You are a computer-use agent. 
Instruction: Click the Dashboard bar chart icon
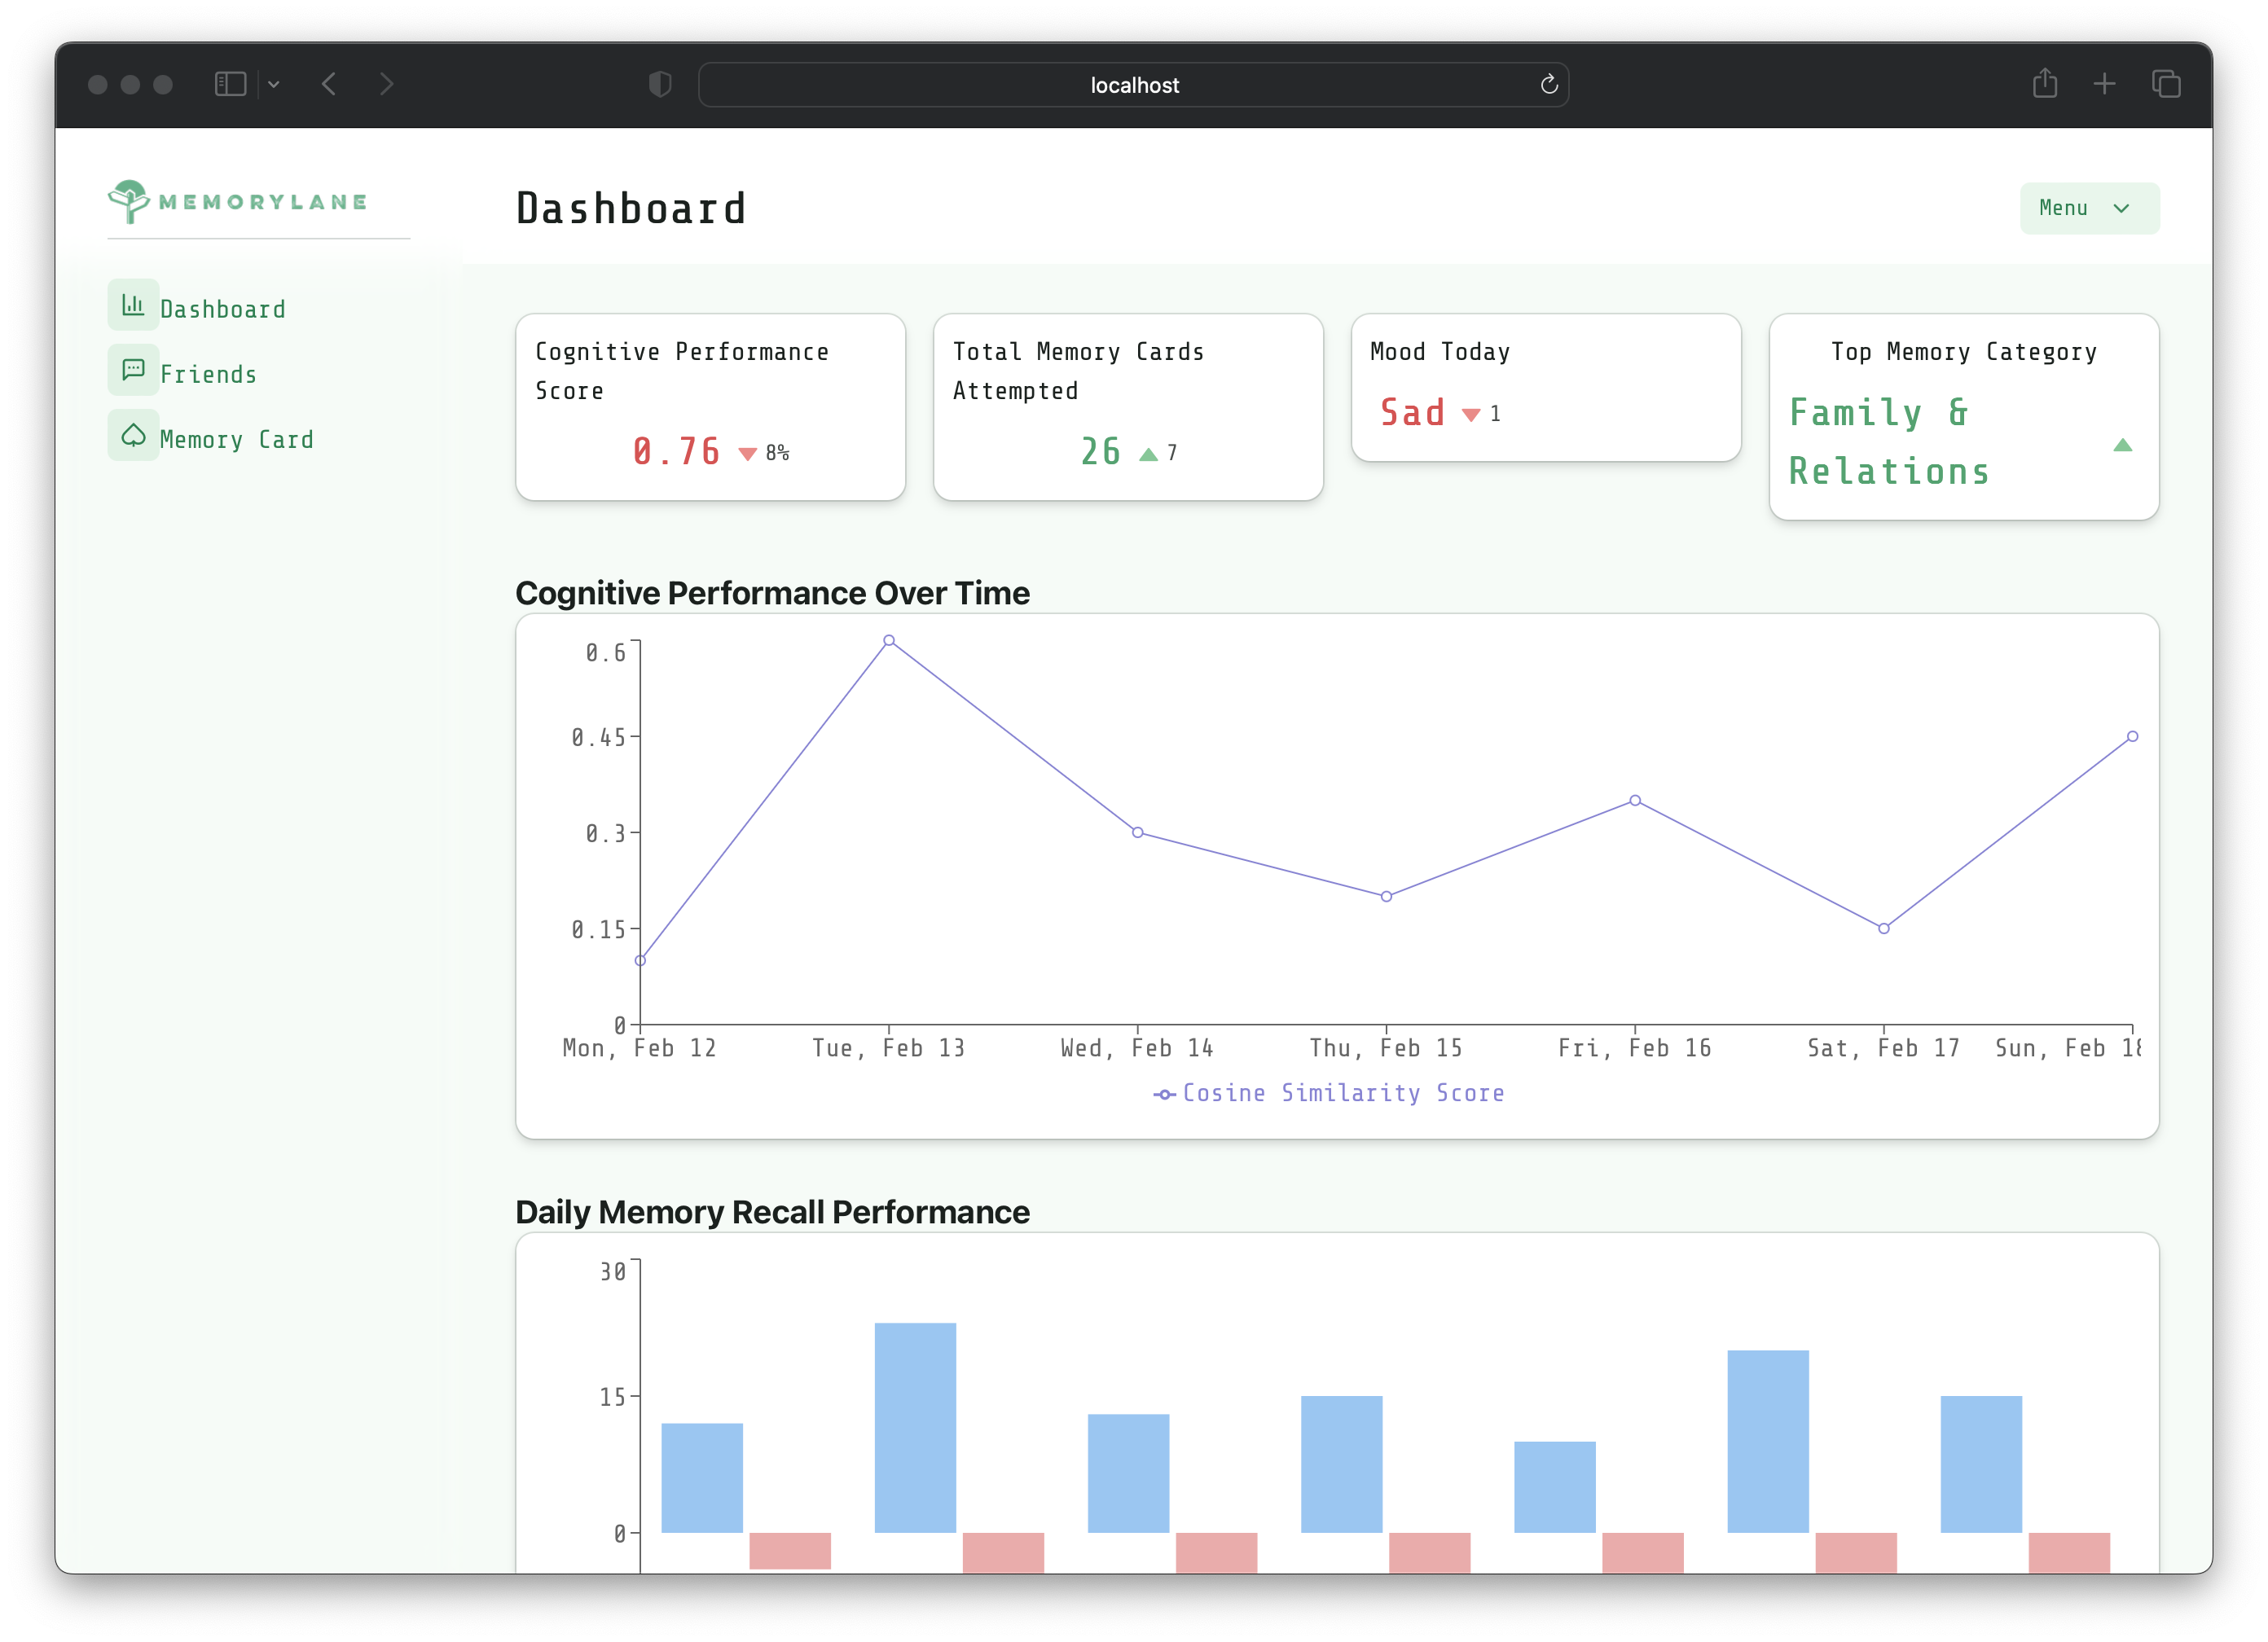point(133,305)
